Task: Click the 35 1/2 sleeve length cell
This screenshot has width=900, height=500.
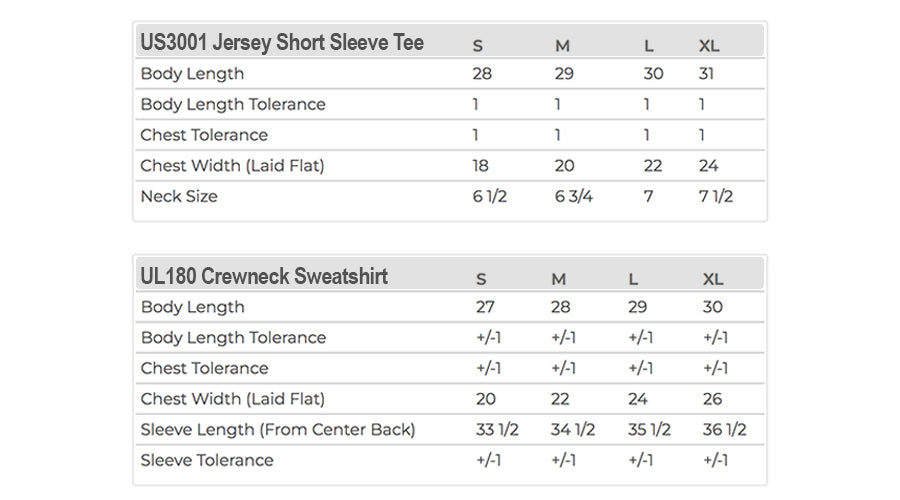Action: (650, 429)
